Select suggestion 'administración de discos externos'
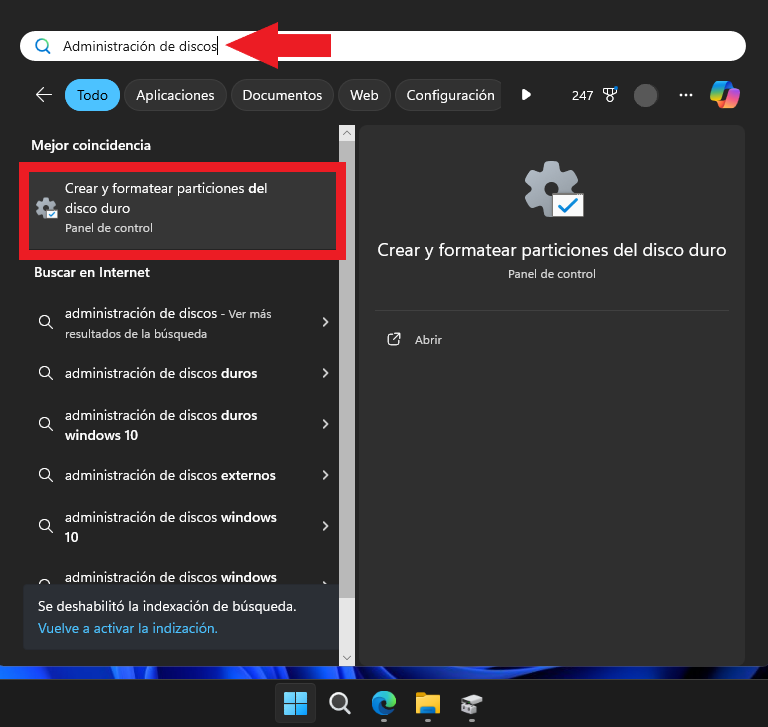The image size is (768, 727). tap(170, 475)
